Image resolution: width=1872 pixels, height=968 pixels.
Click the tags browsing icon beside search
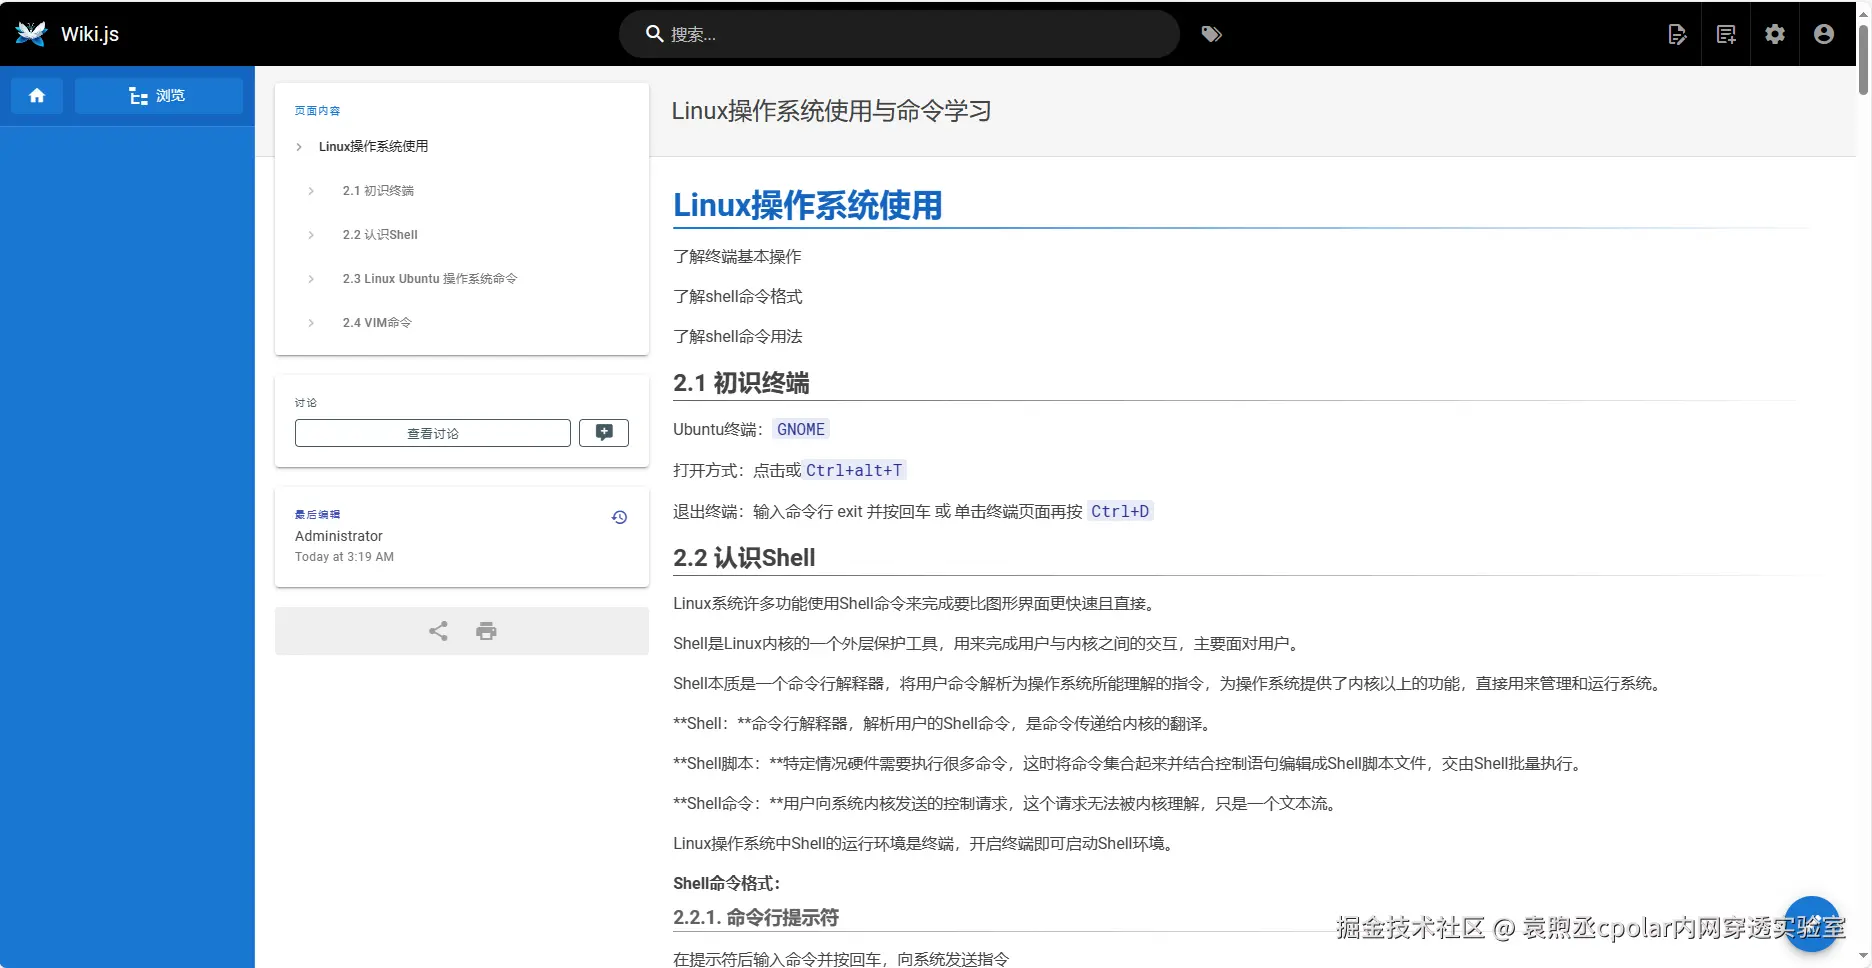pos(1211,33)
